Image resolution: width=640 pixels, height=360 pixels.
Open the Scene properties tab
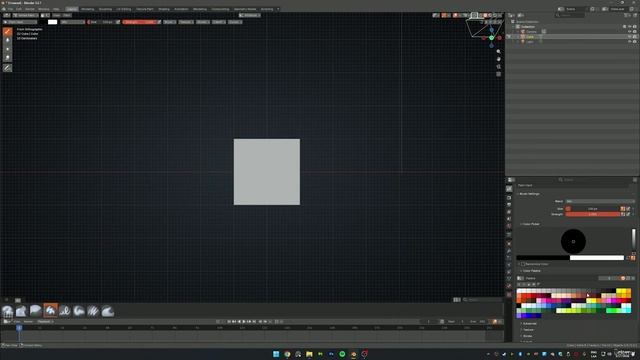(x=509, y=219)
